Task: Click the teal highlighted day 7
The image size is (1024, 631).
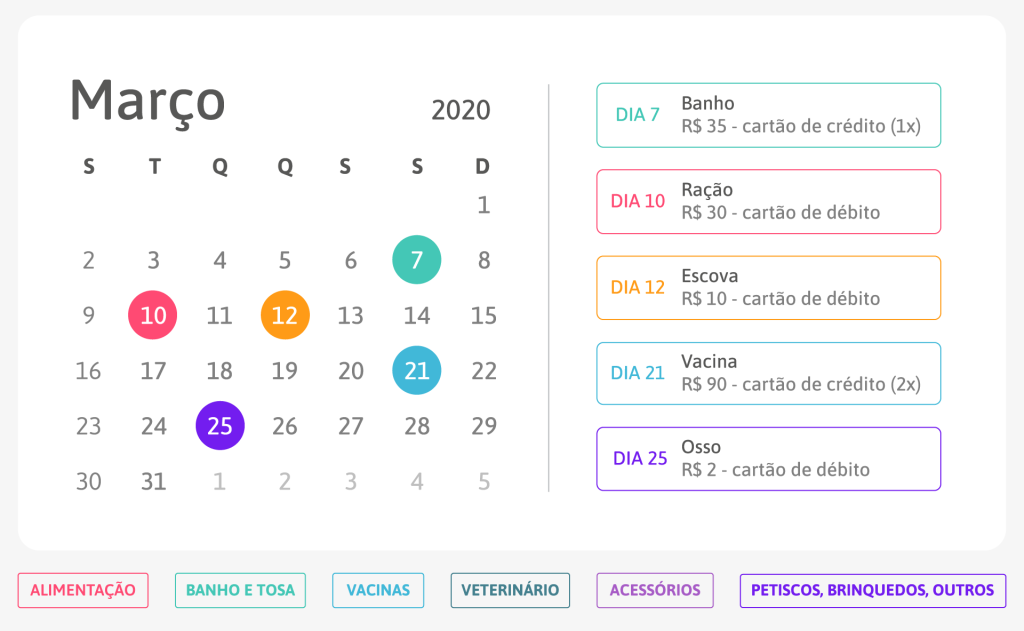Action: (x=416, y=260)
